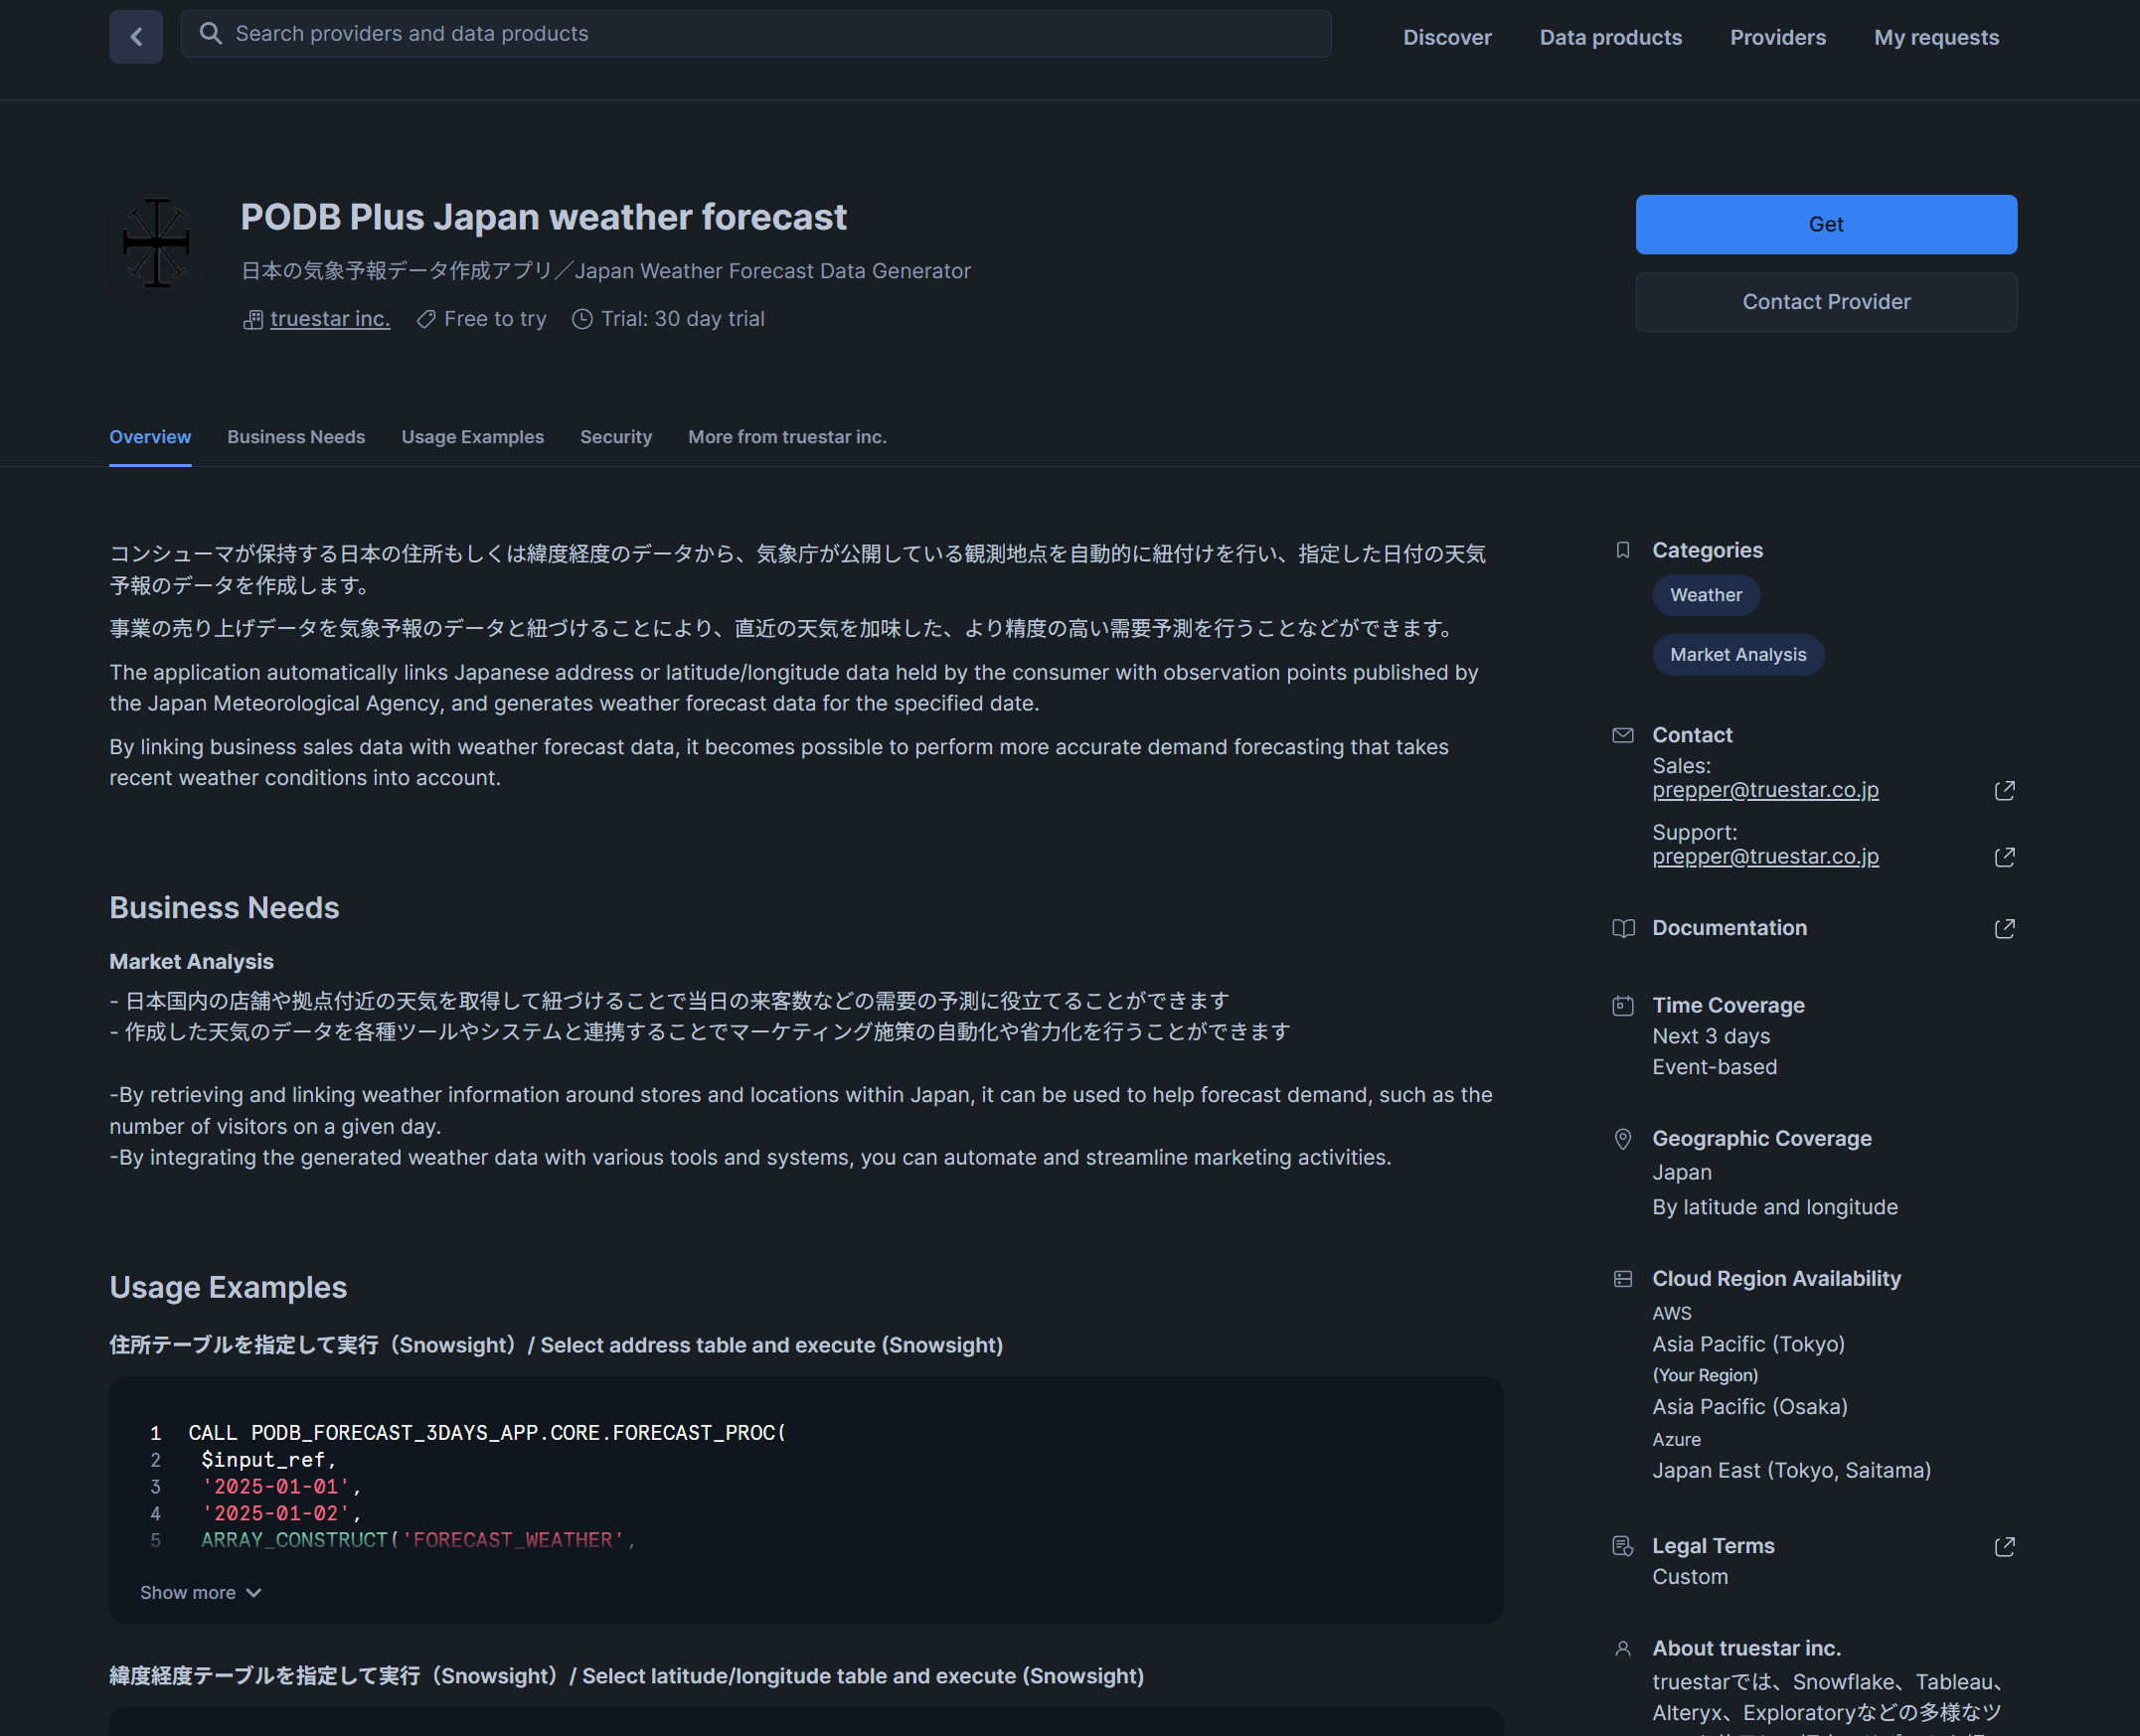This screenshot has width=2140, height=1736.
Task: Click the back arrow button
Action: (136, 37)
